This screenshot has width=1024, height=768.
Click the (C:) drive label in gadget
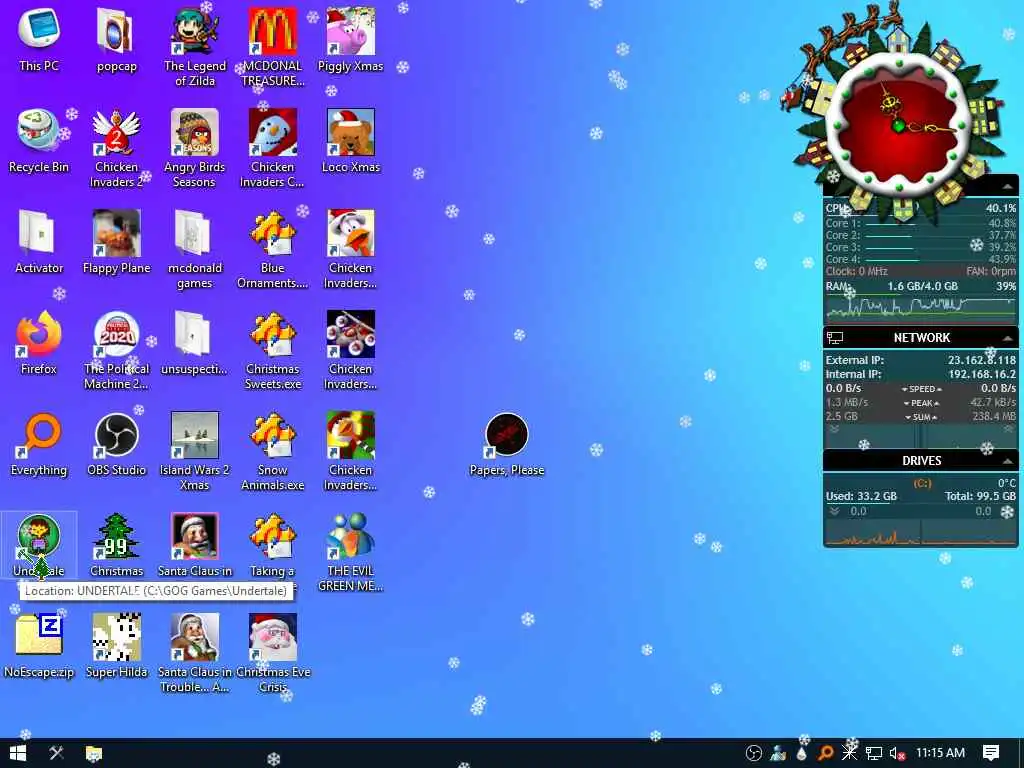tap(922, 483)
